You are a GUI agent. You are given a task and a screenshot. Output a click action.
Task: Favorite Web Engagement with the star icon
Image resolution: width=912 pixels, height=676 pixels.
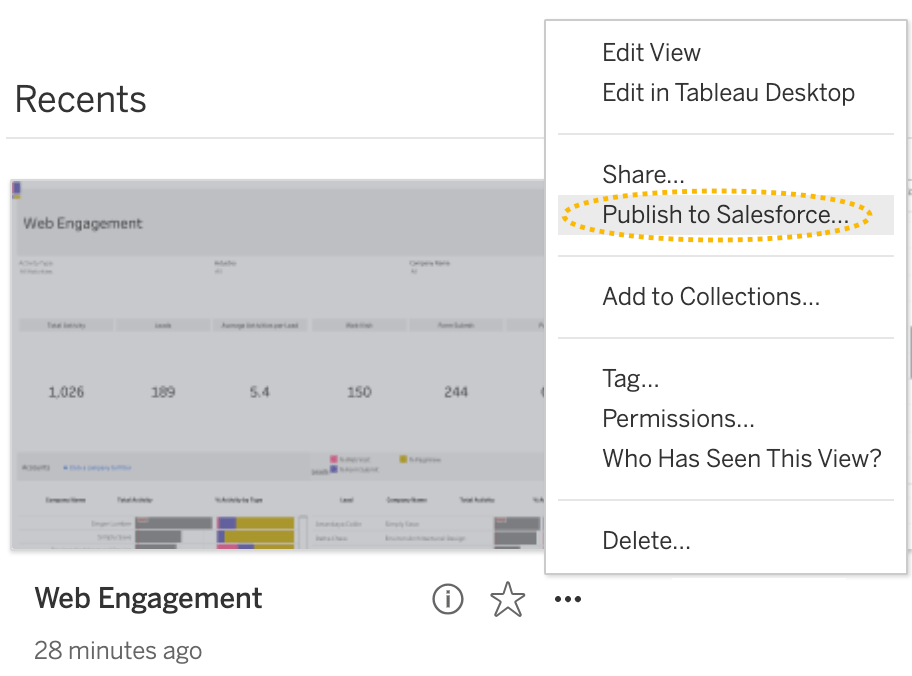[508, 599]
